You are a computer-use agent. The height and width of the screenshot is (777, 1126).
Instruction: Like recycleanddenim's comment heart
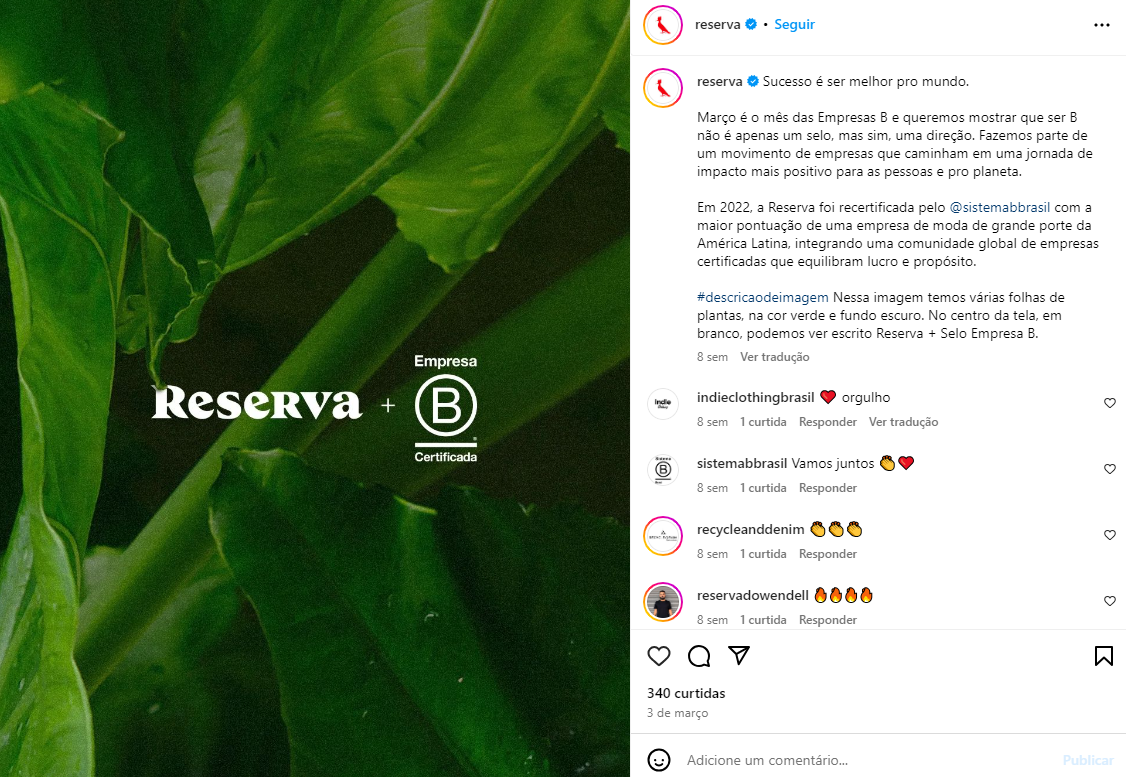tap(1109, 535)
